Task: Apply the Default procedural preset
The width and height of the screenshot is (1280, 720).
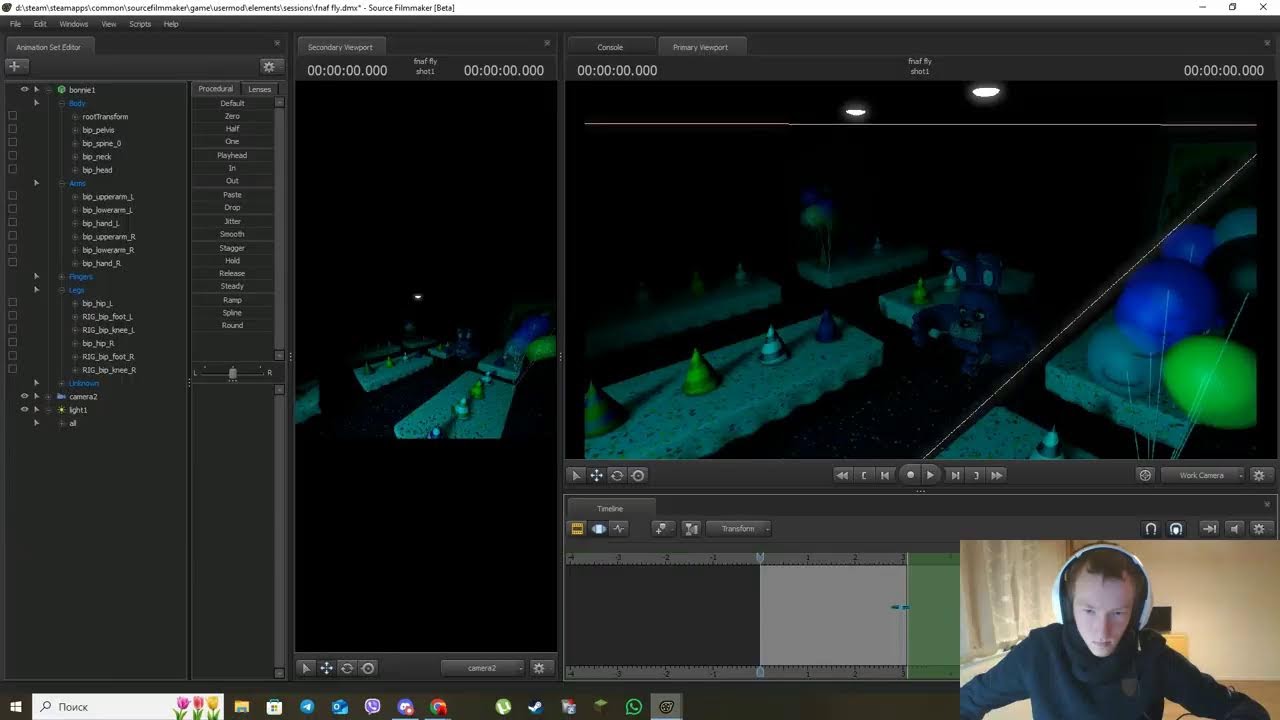Action: pos(232,103)
